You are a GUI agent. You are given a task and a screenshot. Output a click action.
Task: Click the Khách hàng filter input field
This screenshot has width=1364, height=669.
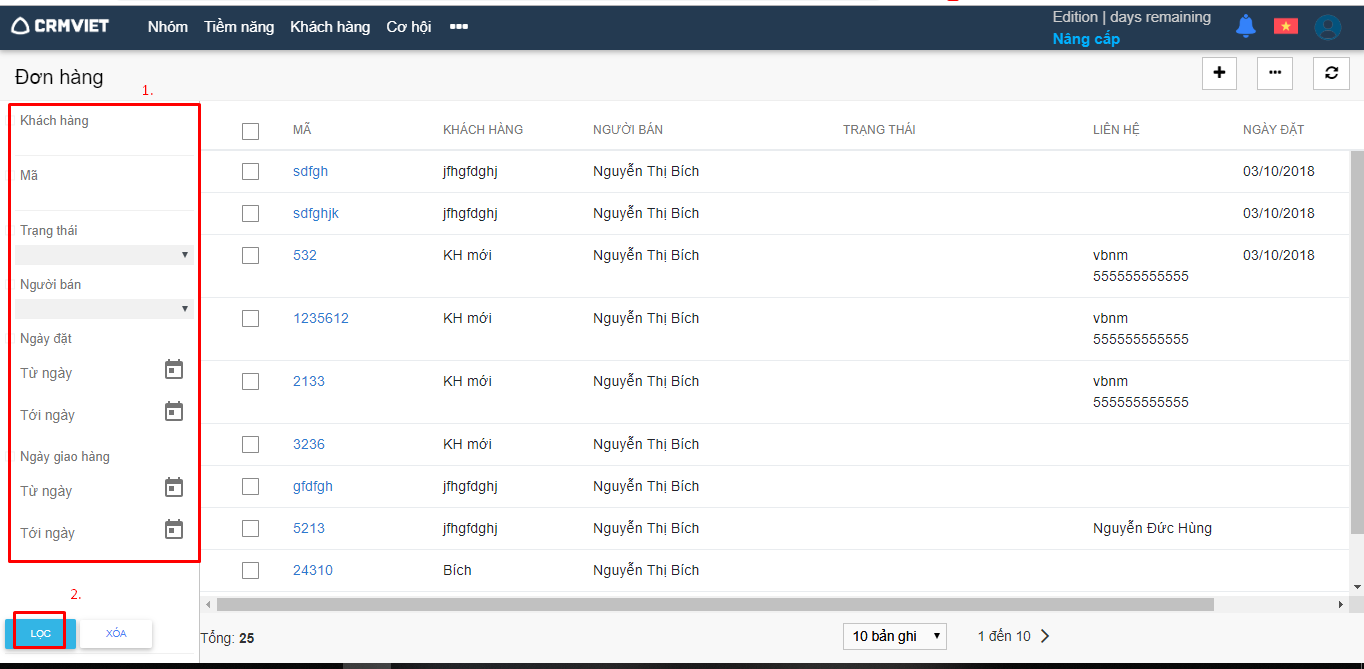[104, 142]
